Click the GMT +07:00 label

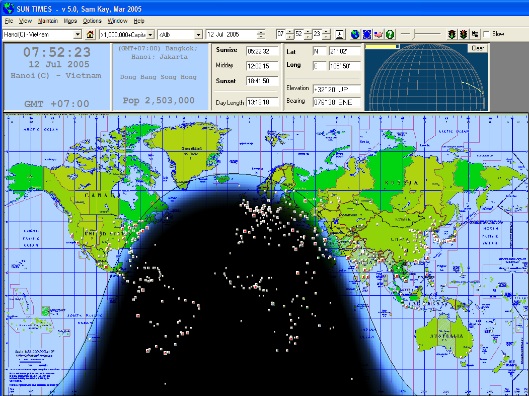pyautogui.click(x=57, y=104)
